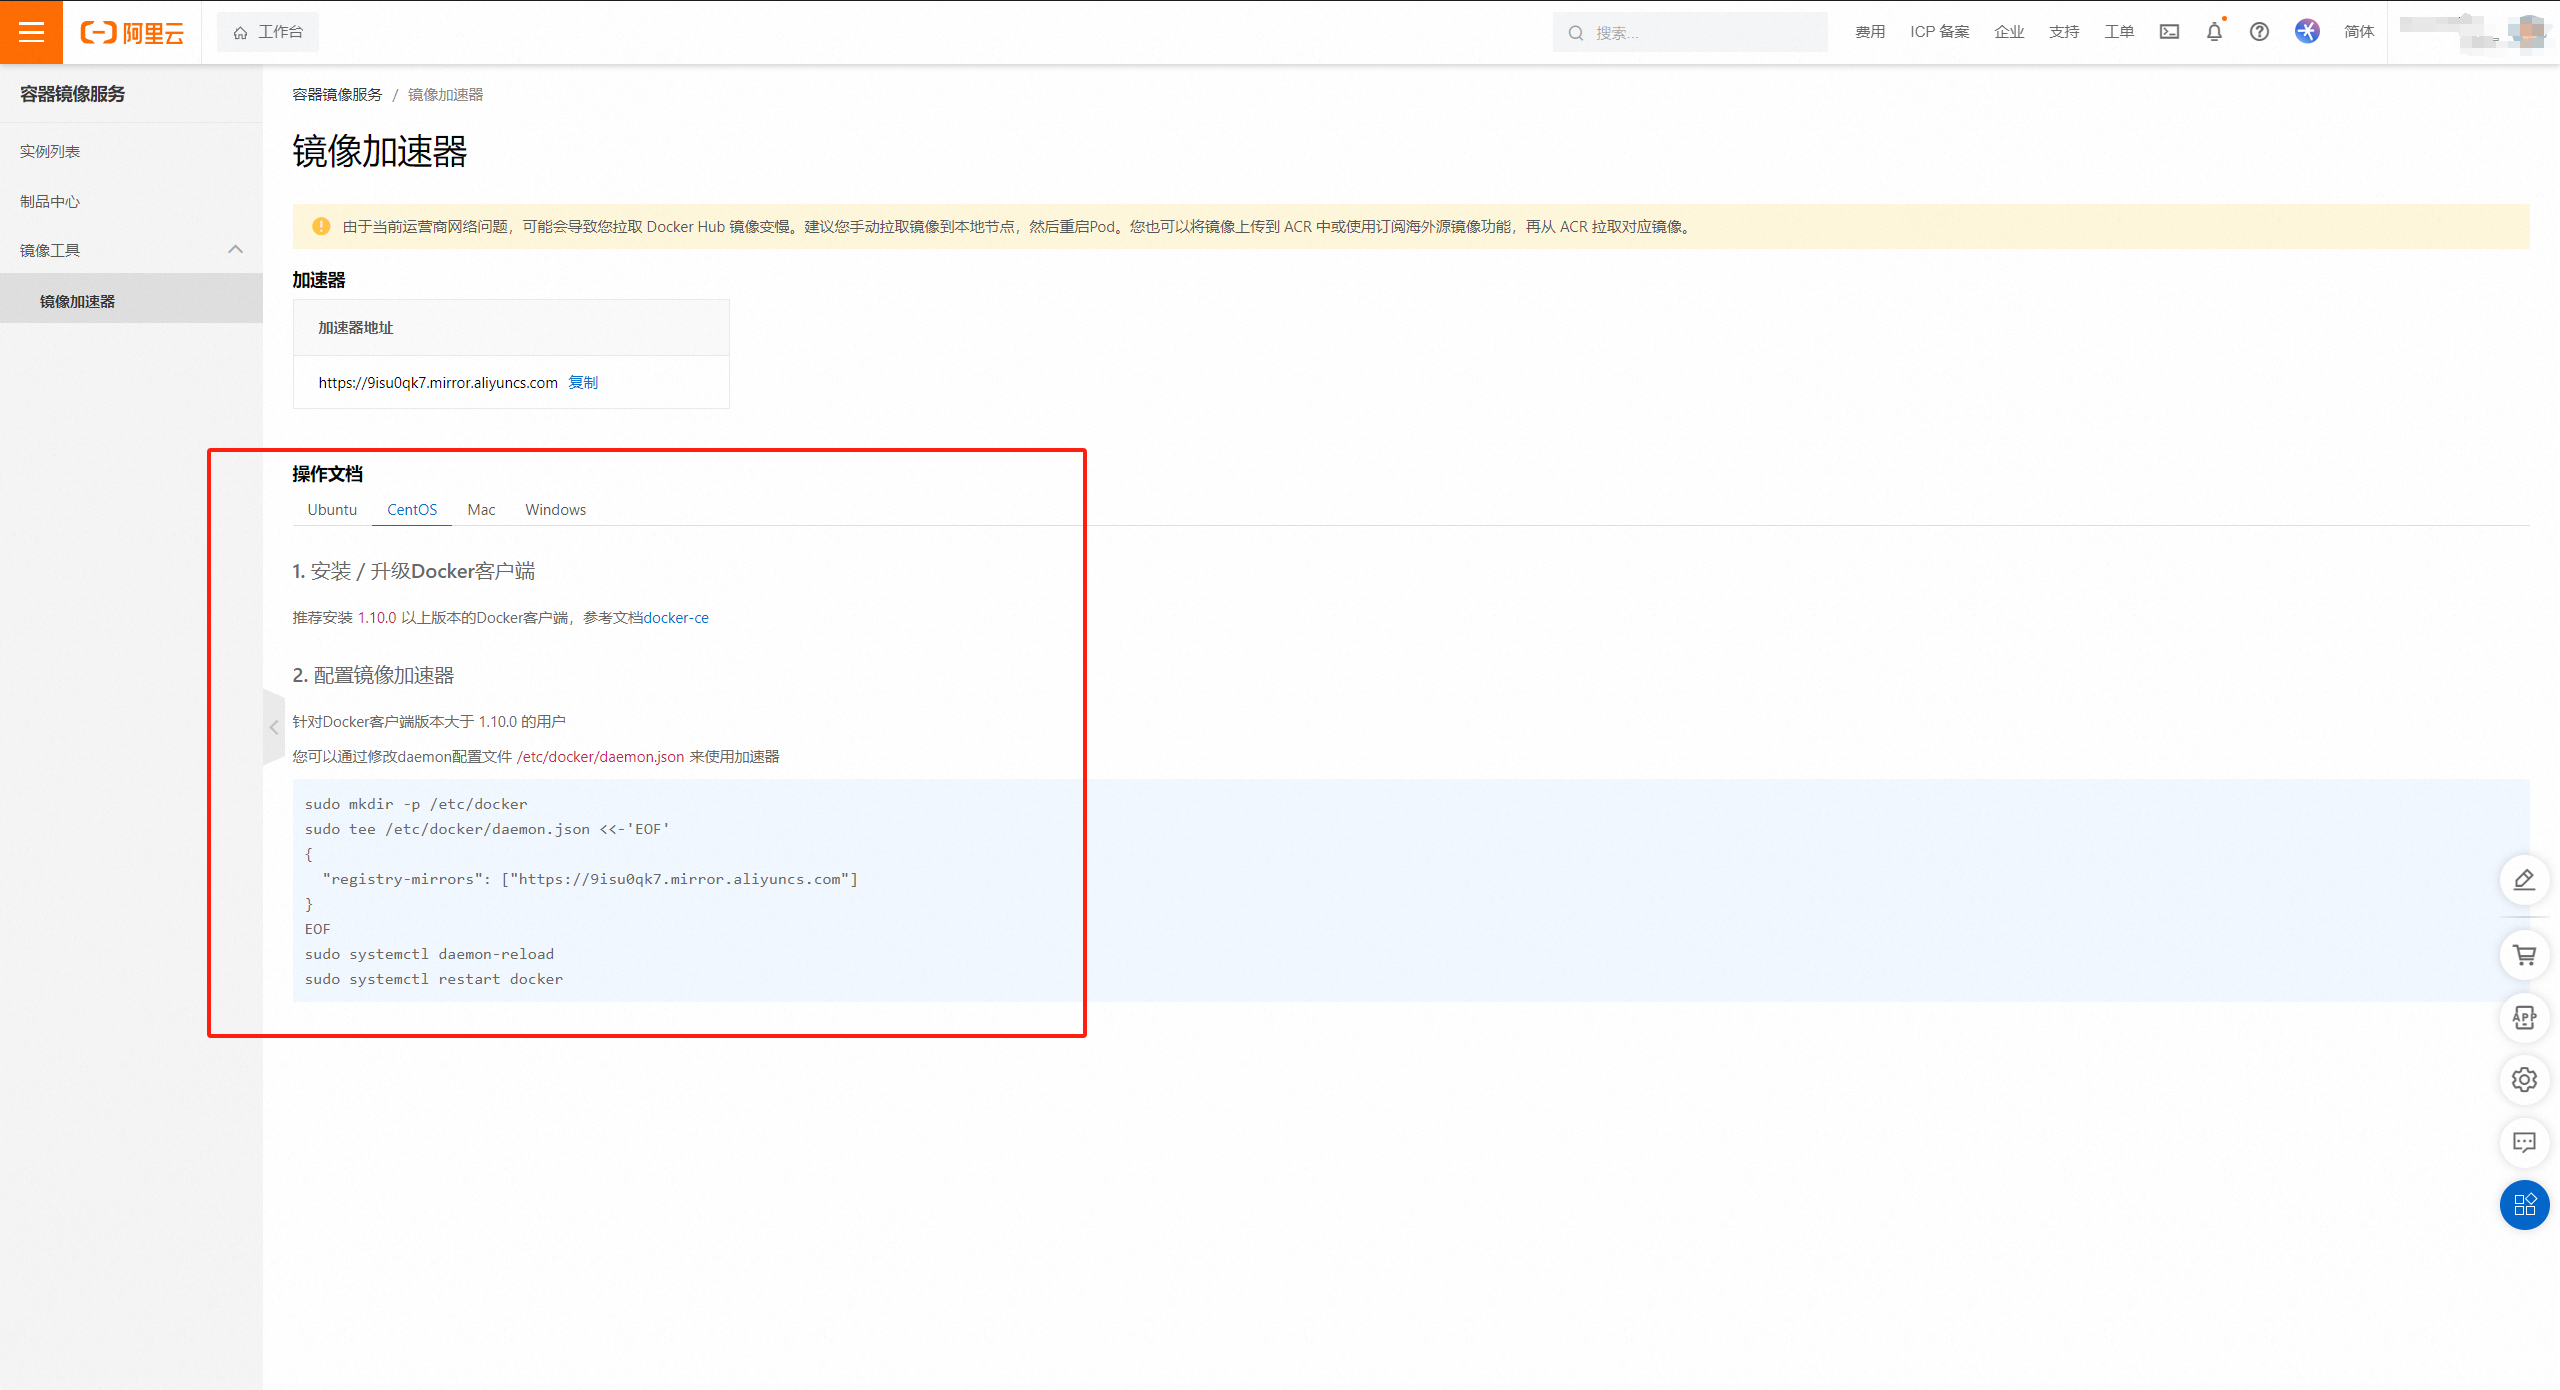
Task: Launch the Cloud Shell terminal icon
Action: 2168,32
